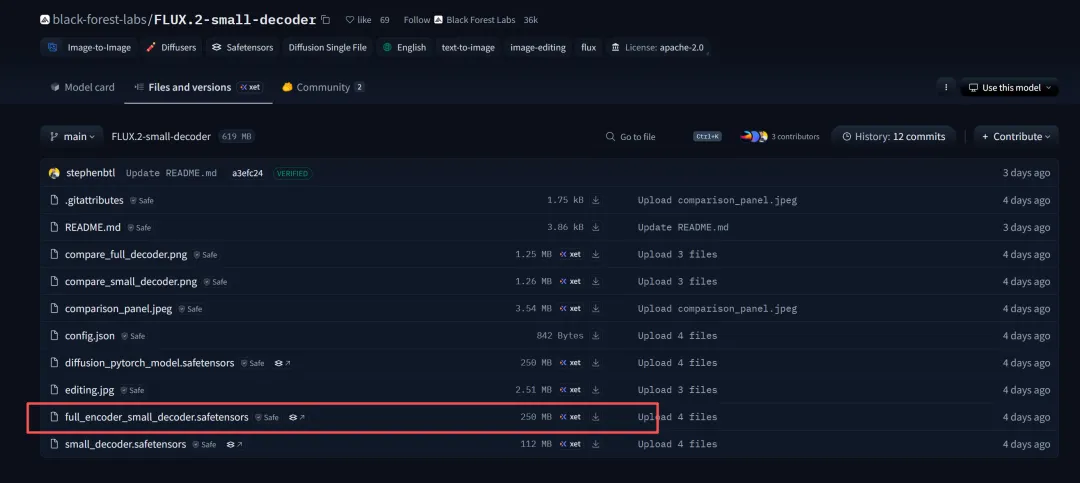Click the xet badge on Files and versions tab
This screenshot has height=483, width=1080.
[x=249, y=88]
